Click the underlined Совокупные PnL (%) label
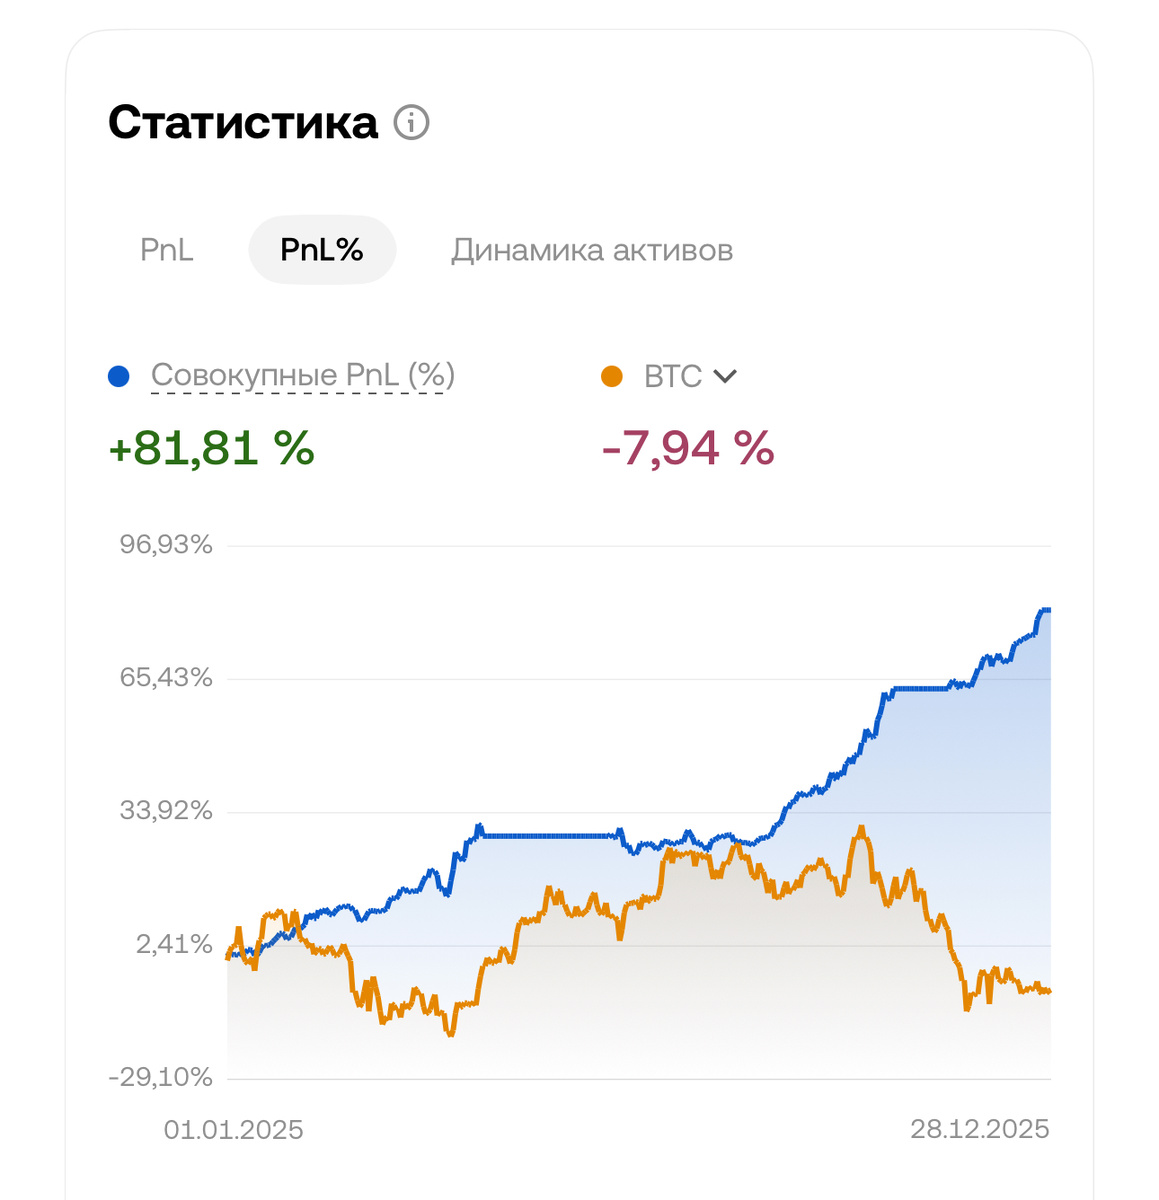The height and width of the screenshot is (1200, 1159). point(302,375)
